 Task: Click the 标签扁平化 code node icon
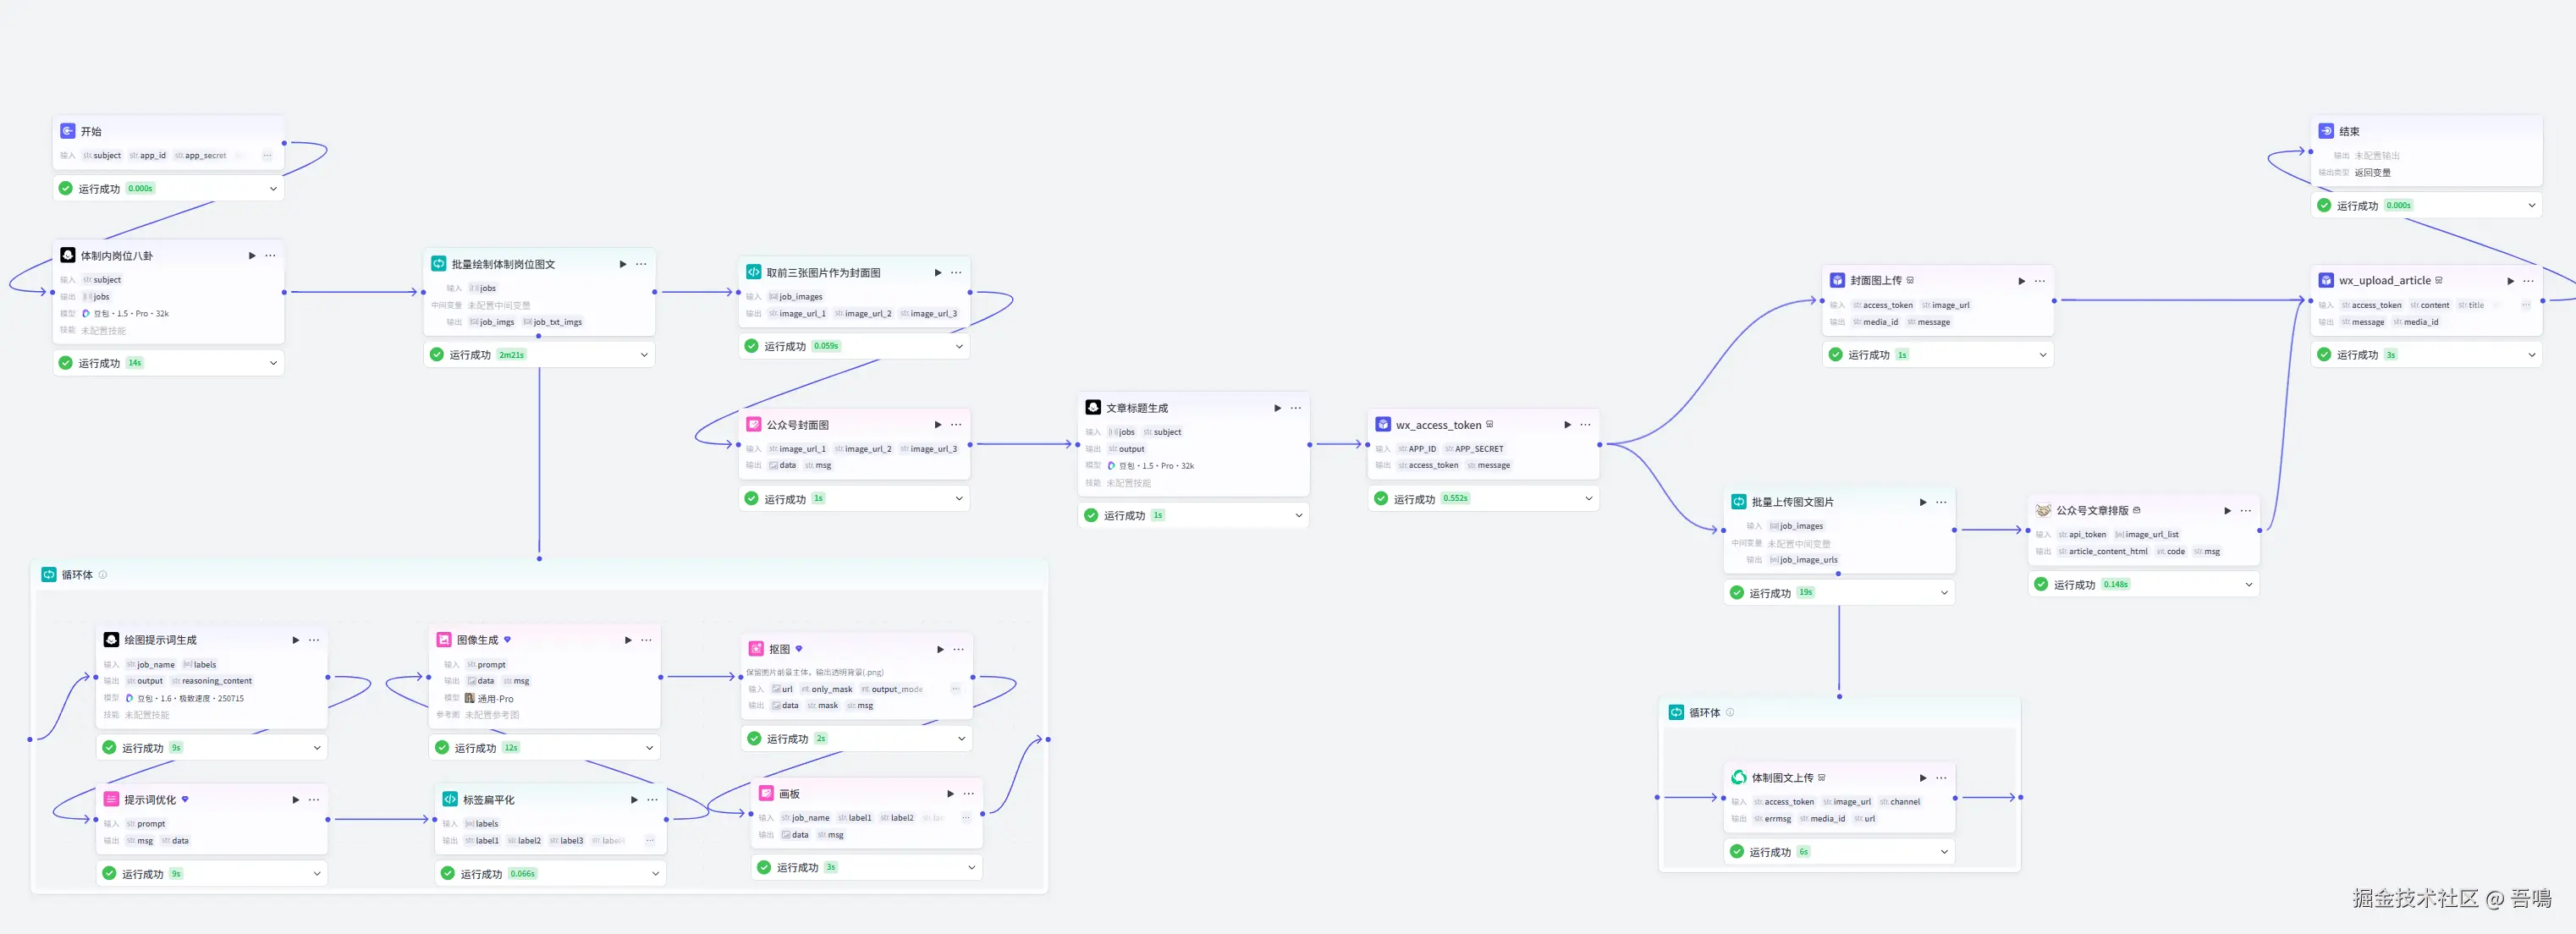[x=450, y=800]
